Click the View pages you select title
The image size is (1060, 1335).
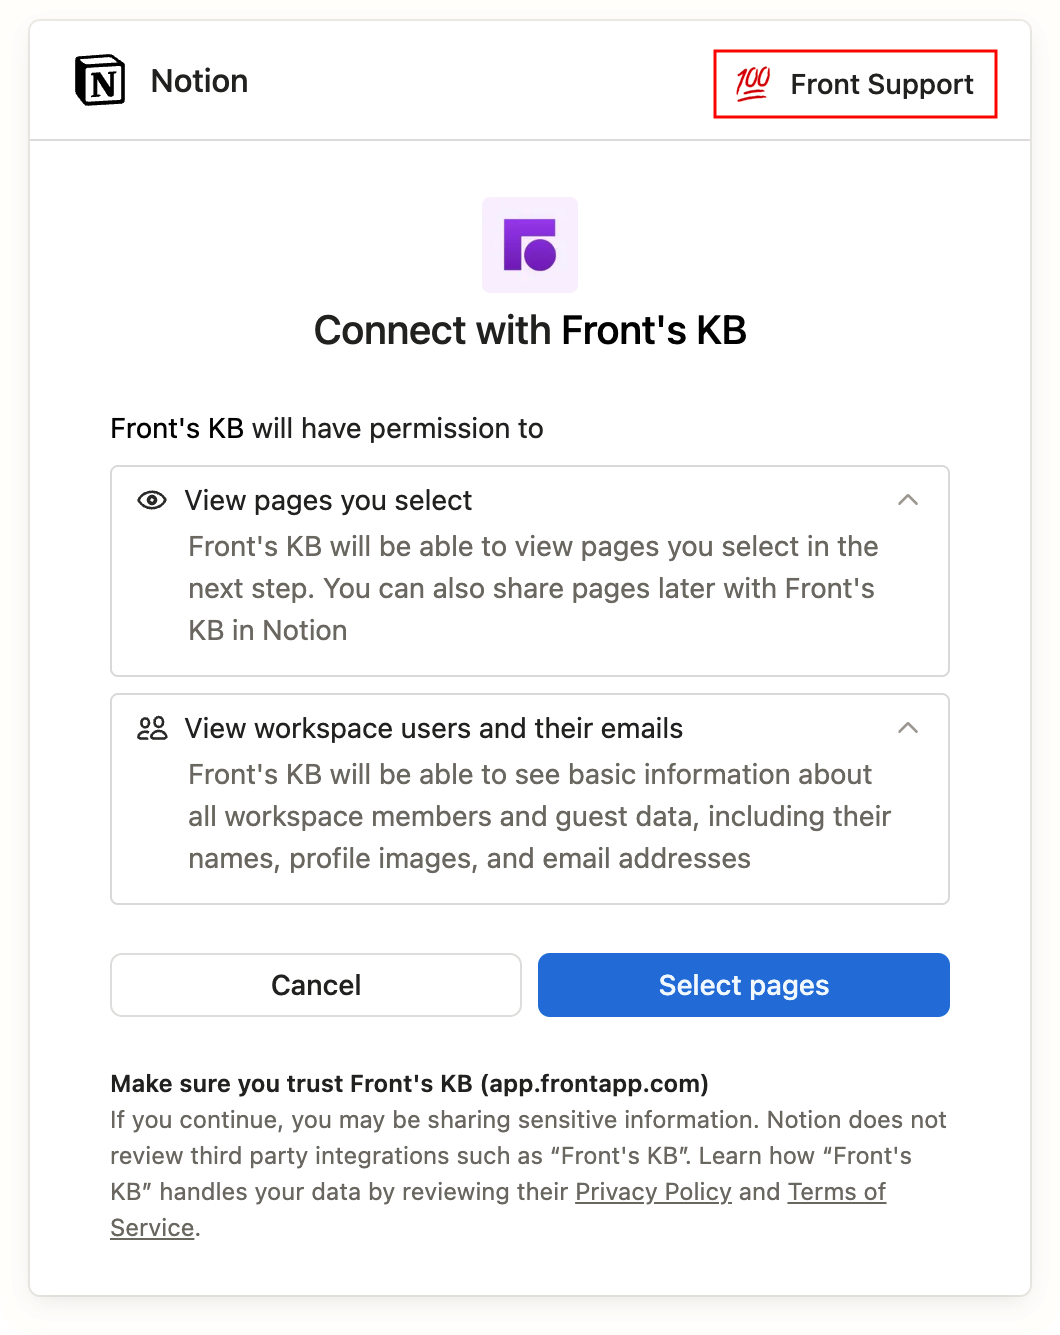tap(328, 500)
